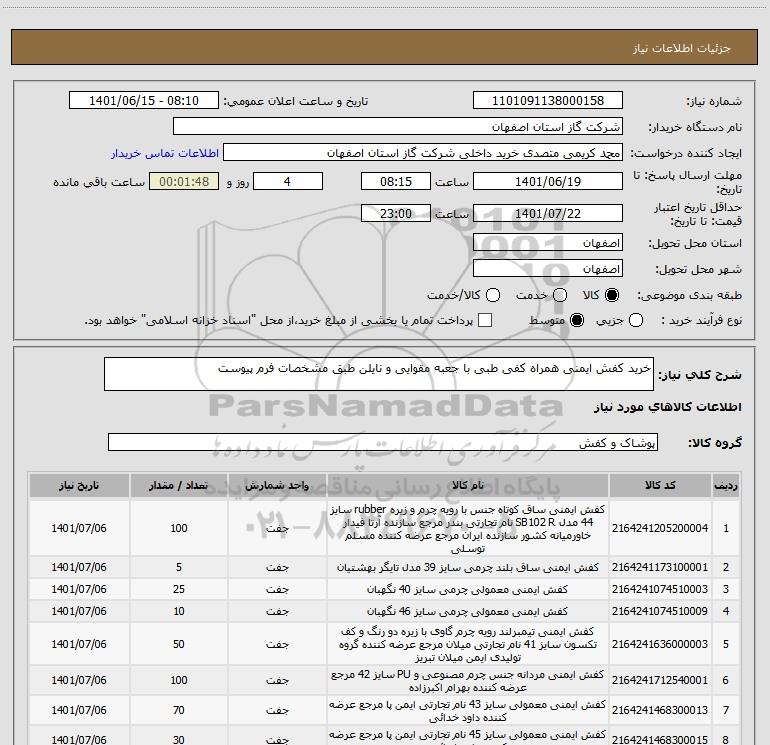
Task: Click the product name with سایز 39 مدل تایگر
Action: point(468,567)
